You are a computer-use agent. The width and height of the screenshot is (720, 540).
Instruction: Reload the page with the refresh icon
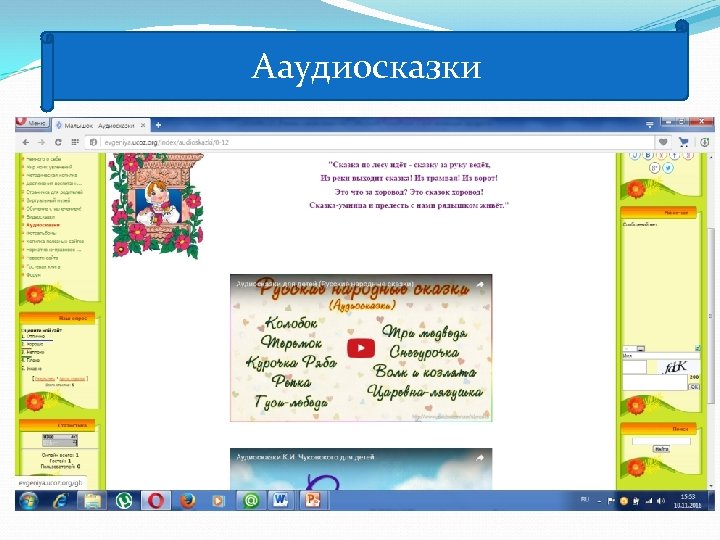pyautogui.click(x=58, y=142)
